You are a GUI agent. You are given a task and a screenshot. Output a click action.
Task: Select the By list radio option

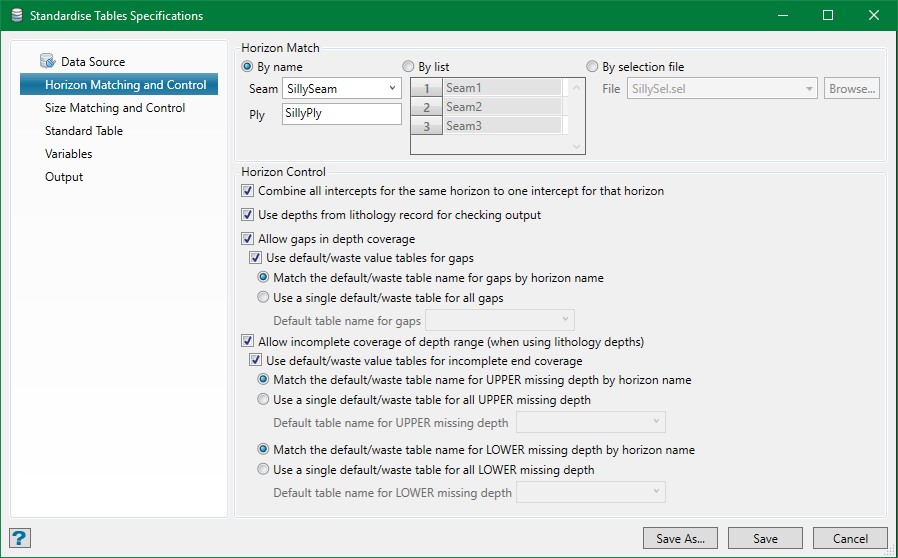(x=408, y=67)
